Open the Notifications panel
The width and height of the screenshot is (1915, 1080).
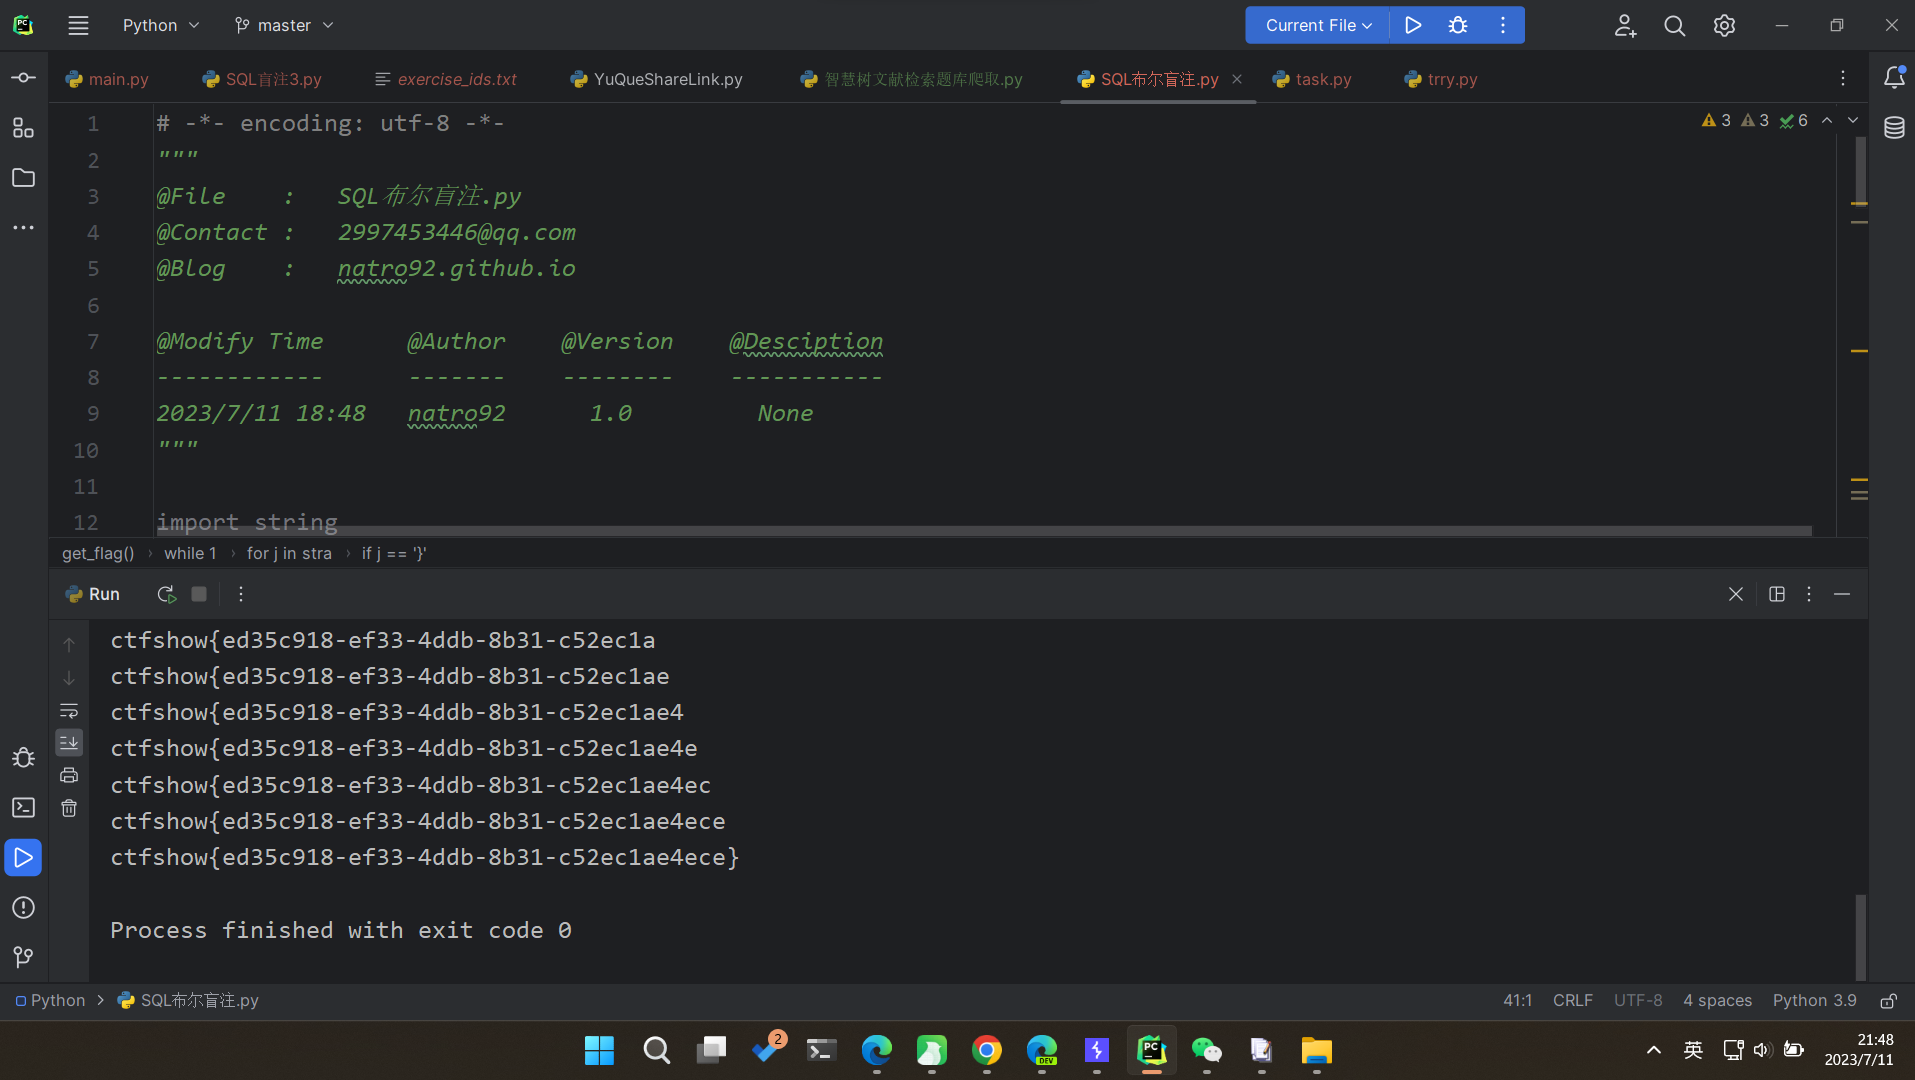pos(1894,78)
